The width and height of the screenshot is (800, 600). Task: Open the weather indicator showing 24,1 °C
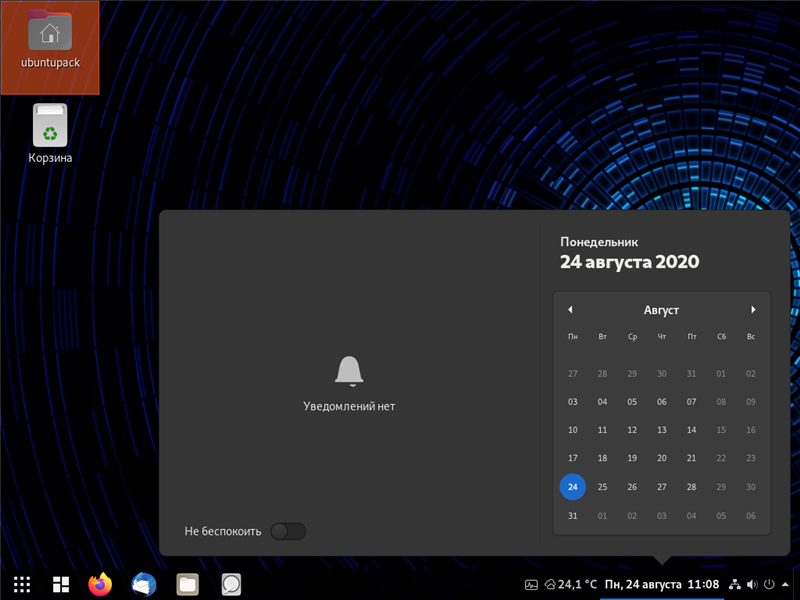point(571,584)
